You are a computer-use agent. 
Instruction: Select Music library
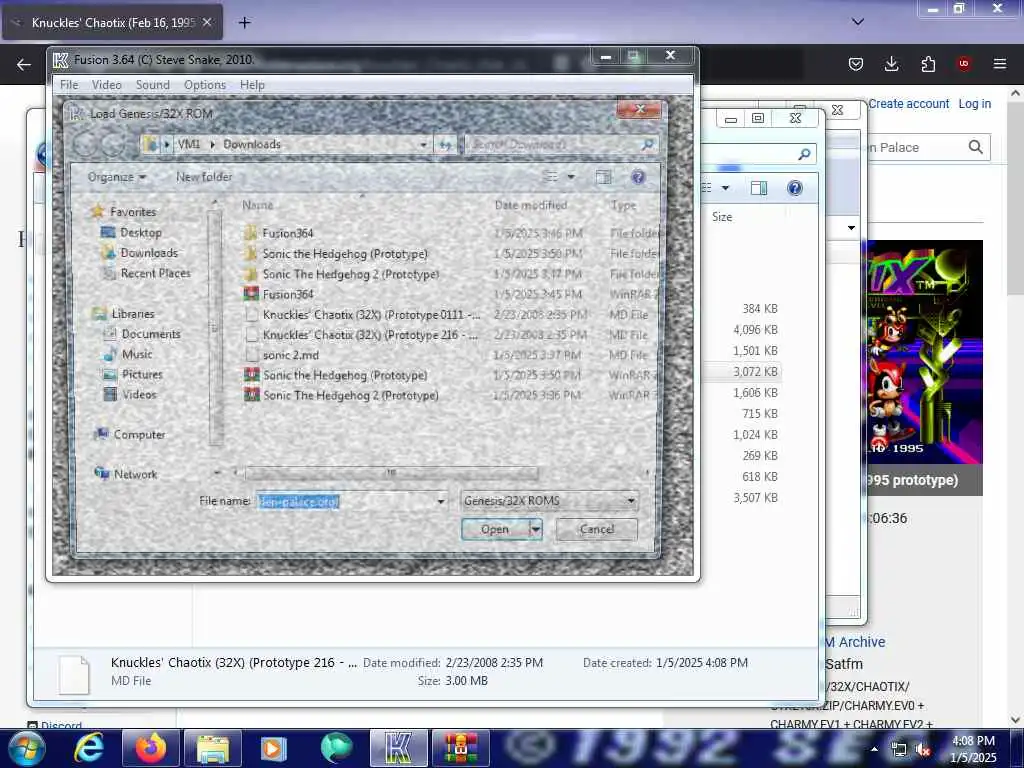[128, 354]
